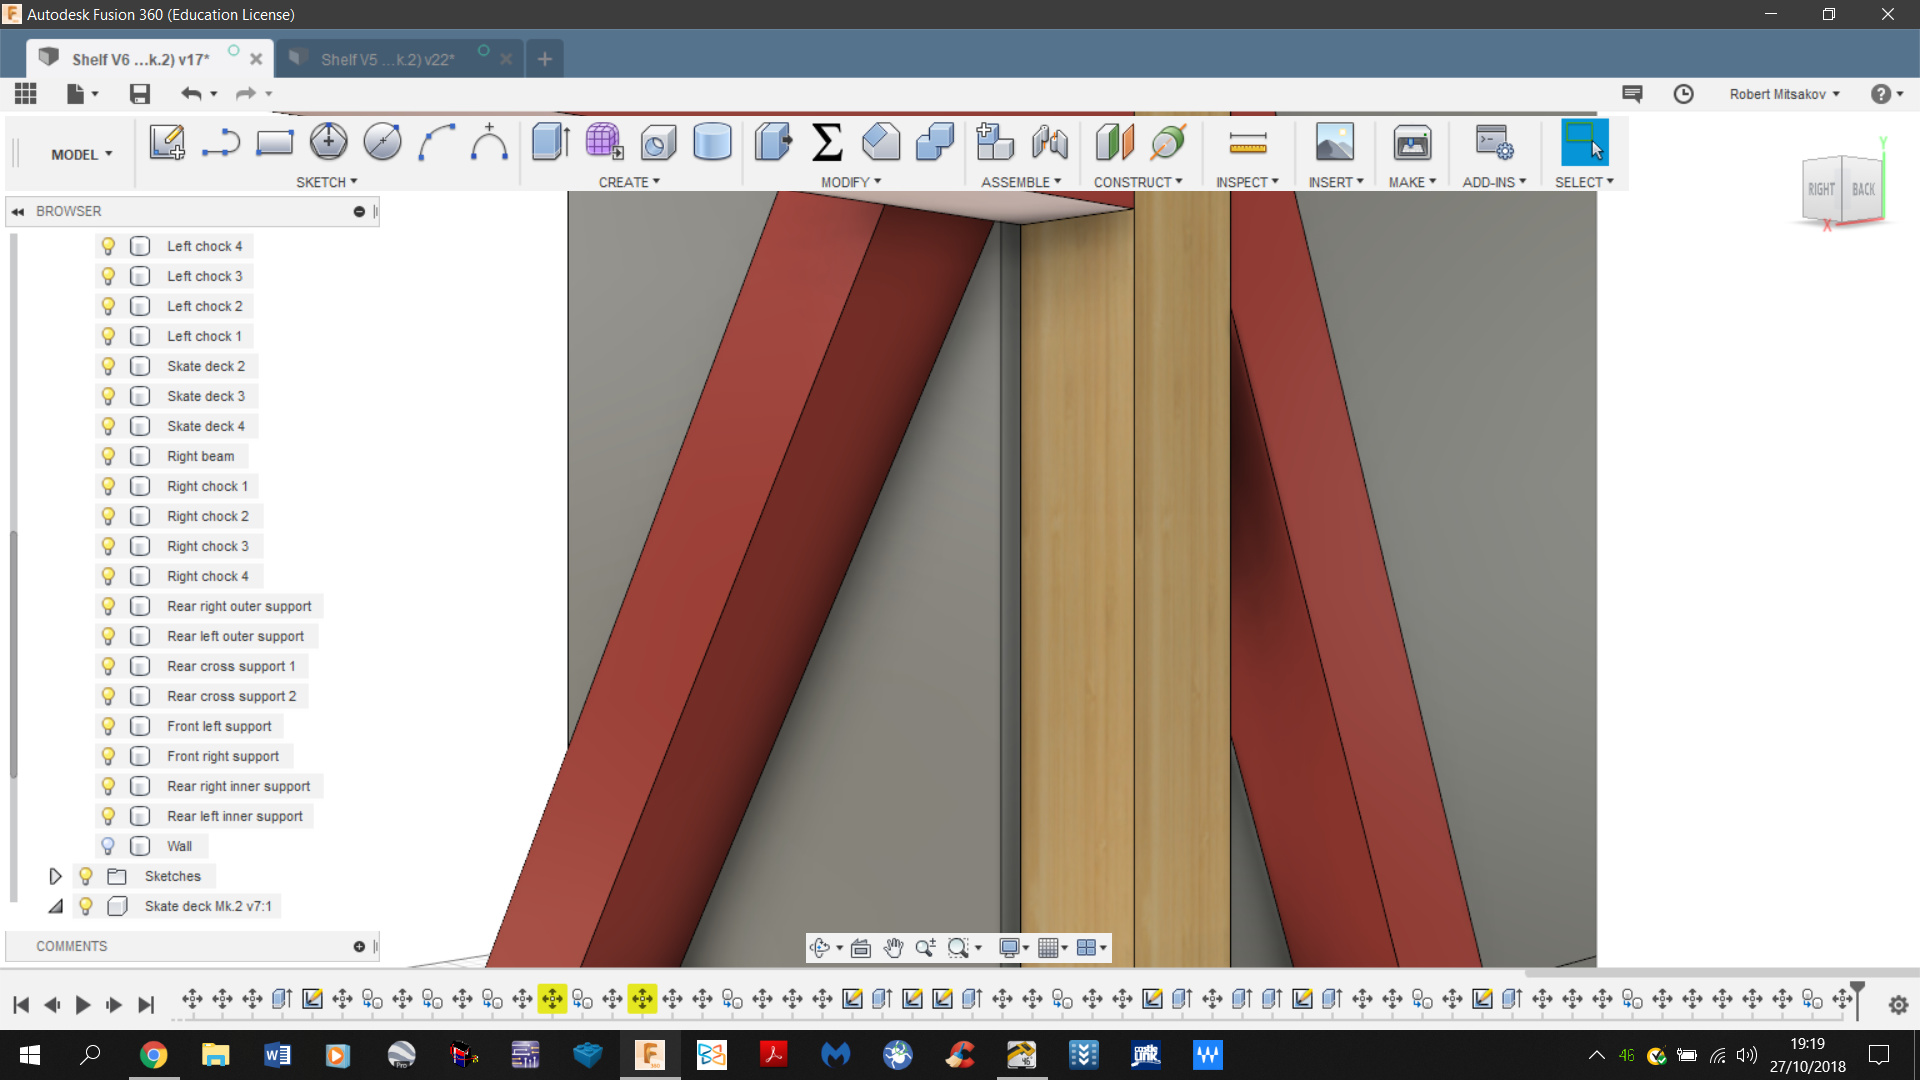This screenshot has width=1920, height=1080.
Task: Undo the last action
Action: pyautogui.click(x=191, y=93)
